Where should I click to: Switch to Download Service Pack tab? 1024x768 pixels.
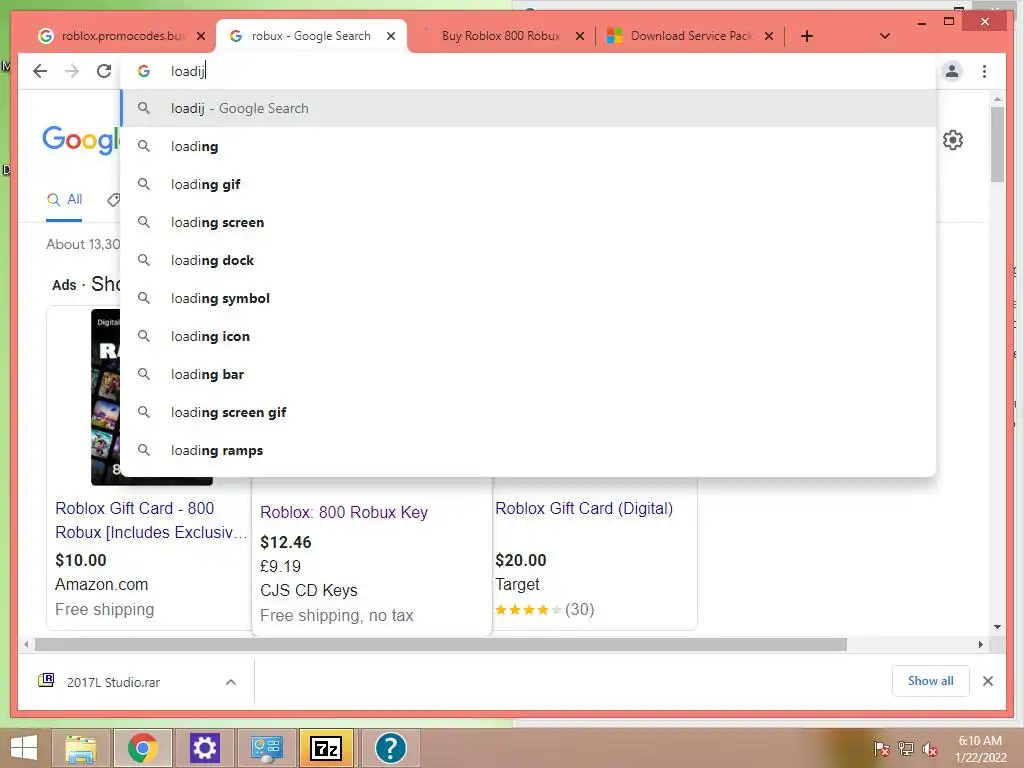click(x=691, y=36)
